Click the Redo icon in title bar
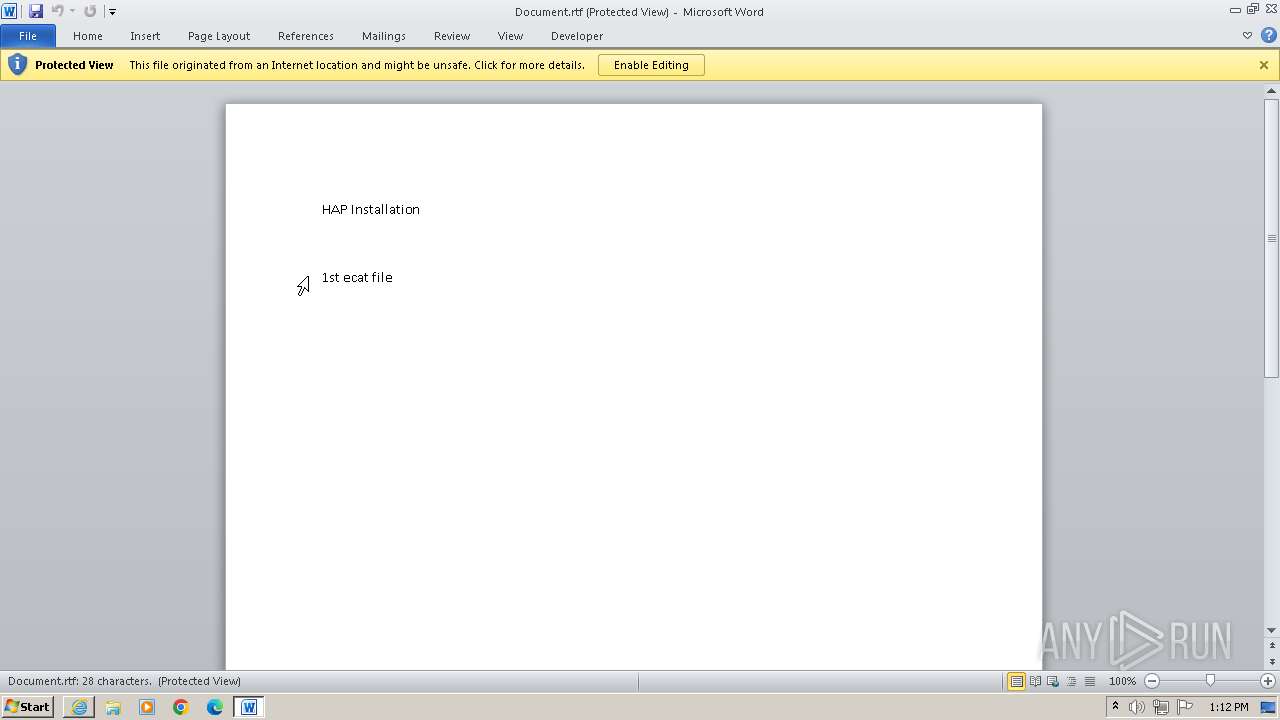The image size is (1280, 720). (x=90, y=11)
